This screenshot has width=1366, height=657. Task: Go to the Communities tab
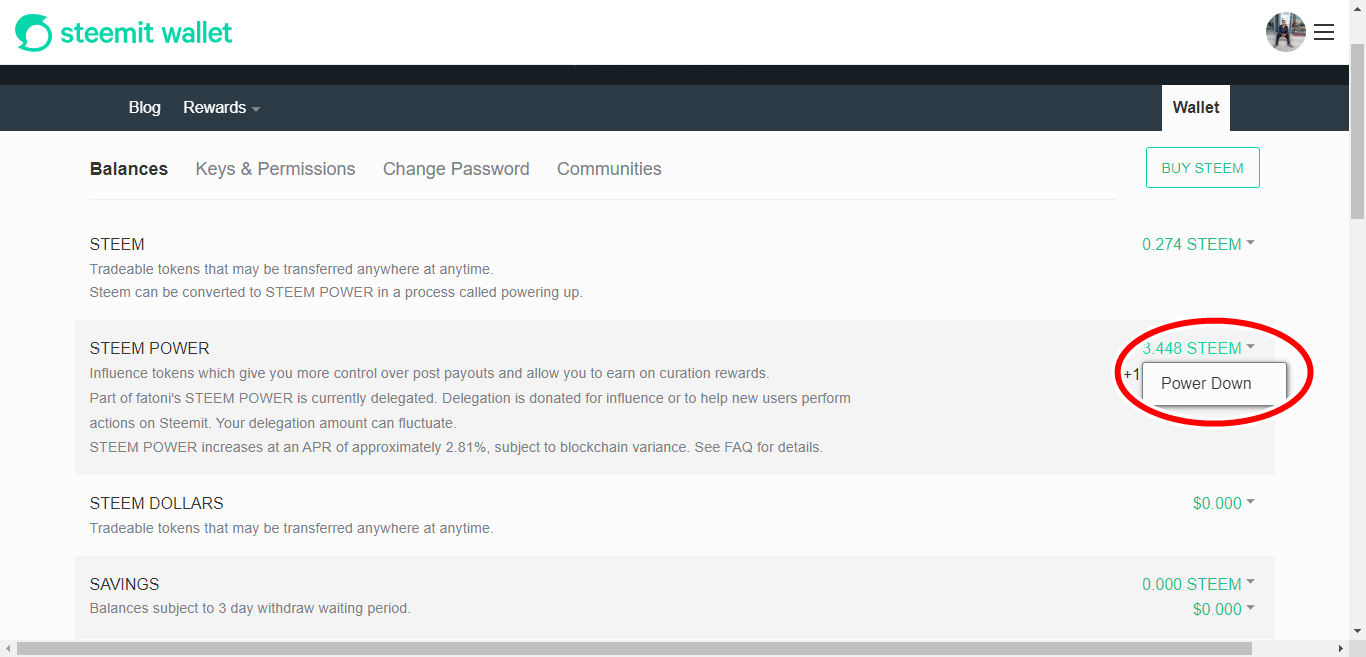(609, 169)
